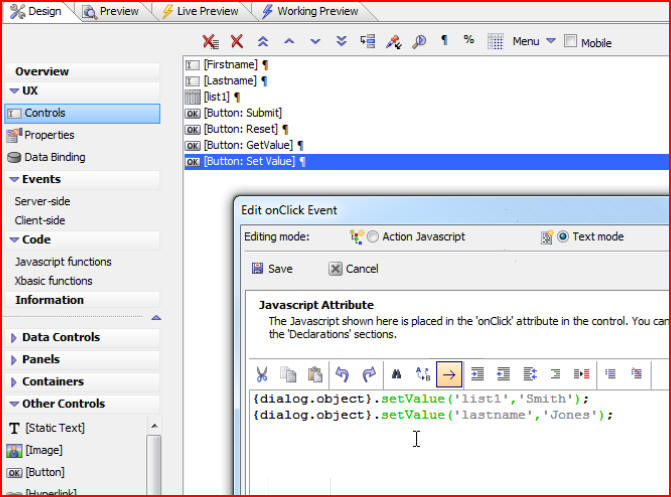Open Server-side events link
This screenshot has width=671, height=497.
coord(42,201)
